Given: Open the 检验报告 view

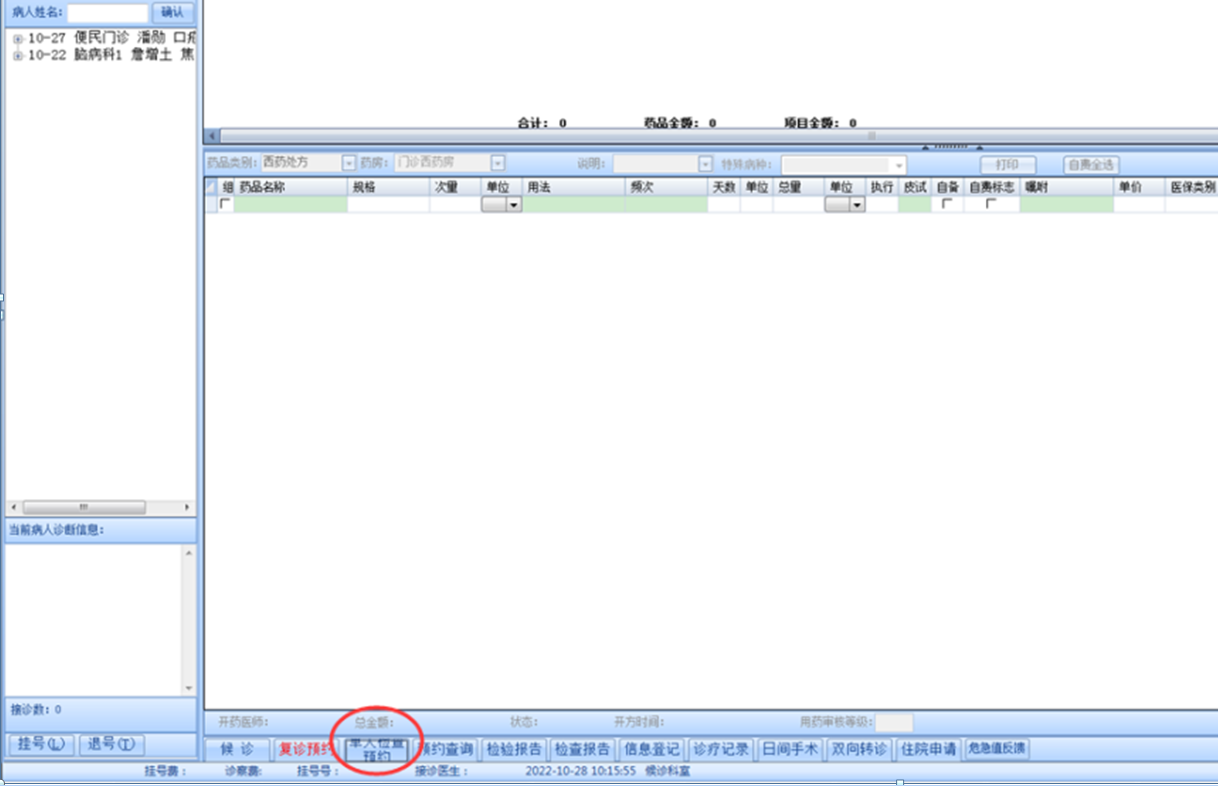Looking at the screenshot, I should [x=514, y=749].
